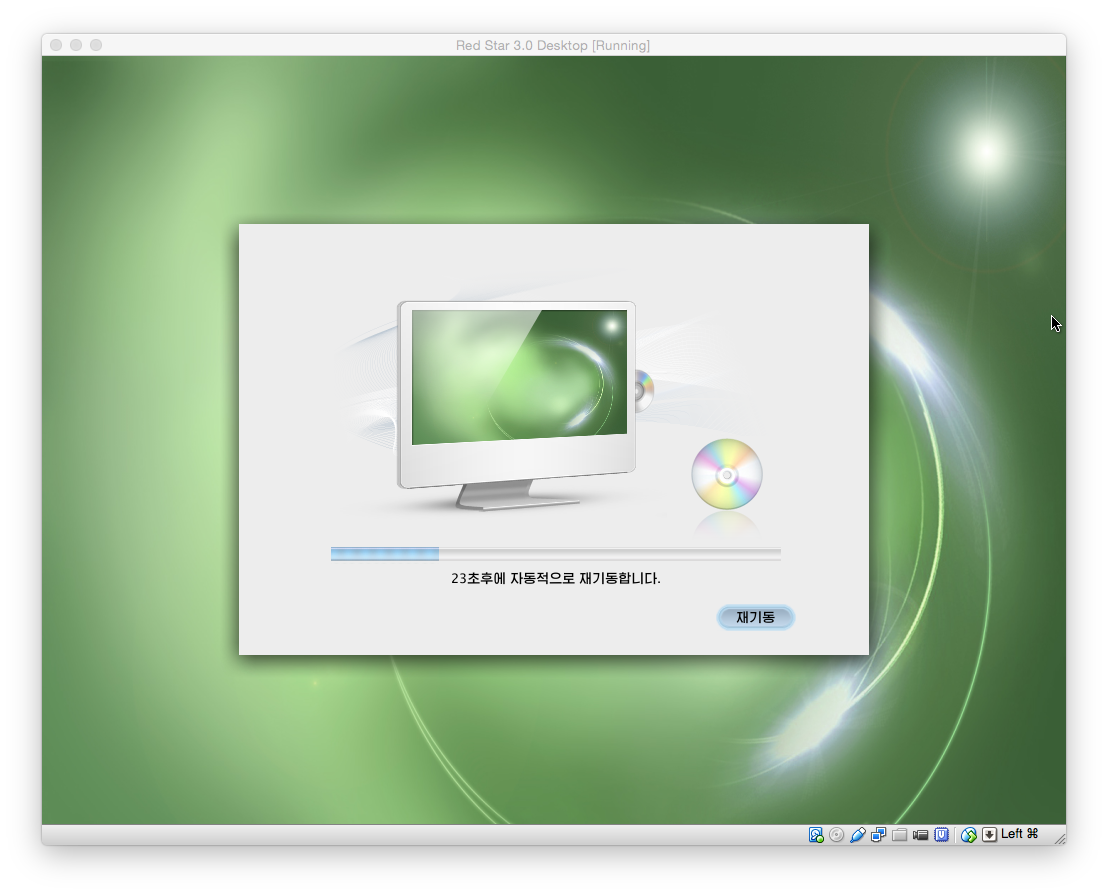Open the optical disc drive status icon
Viewport: 1108px width, 895px height.
(837, 835)
